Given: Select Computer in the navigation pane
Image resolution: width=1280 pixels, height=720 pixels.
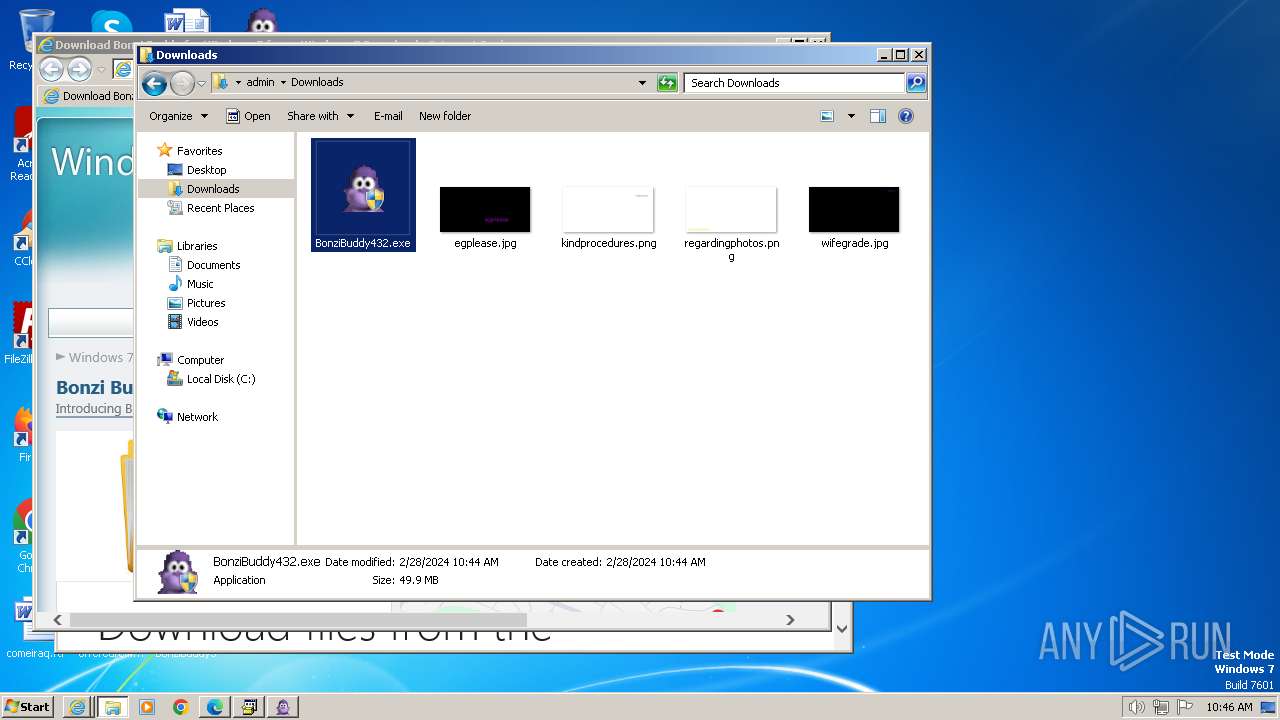Looking at the screenshot, I should pos(200,360).
